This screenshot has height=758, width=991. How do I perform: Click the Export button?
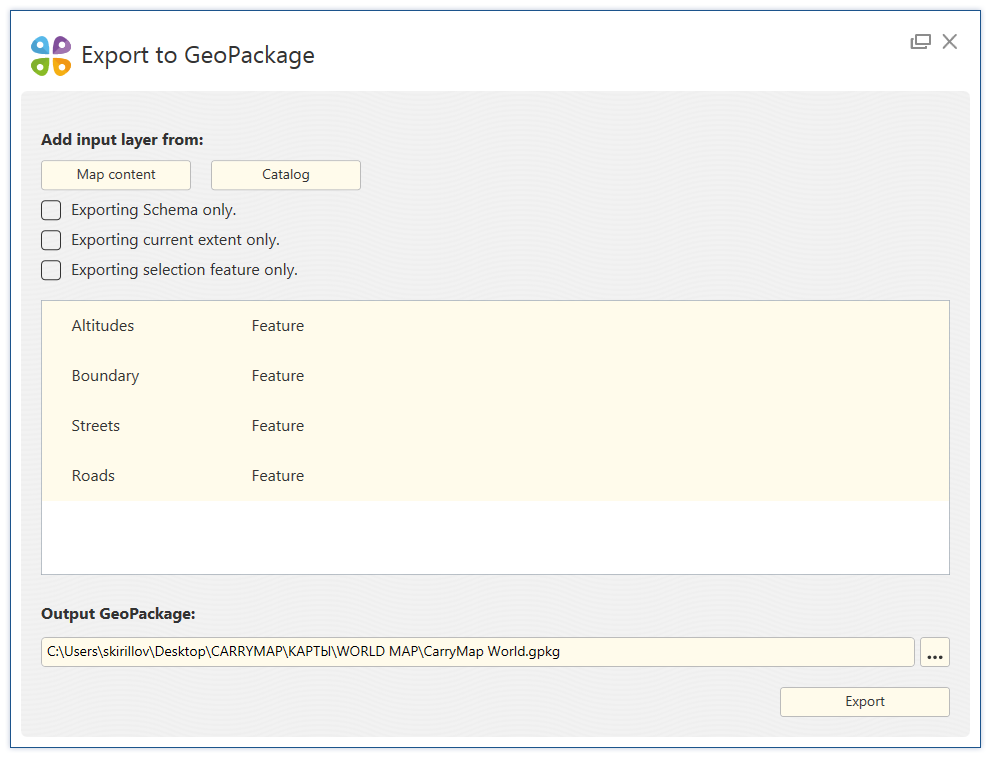865,702
